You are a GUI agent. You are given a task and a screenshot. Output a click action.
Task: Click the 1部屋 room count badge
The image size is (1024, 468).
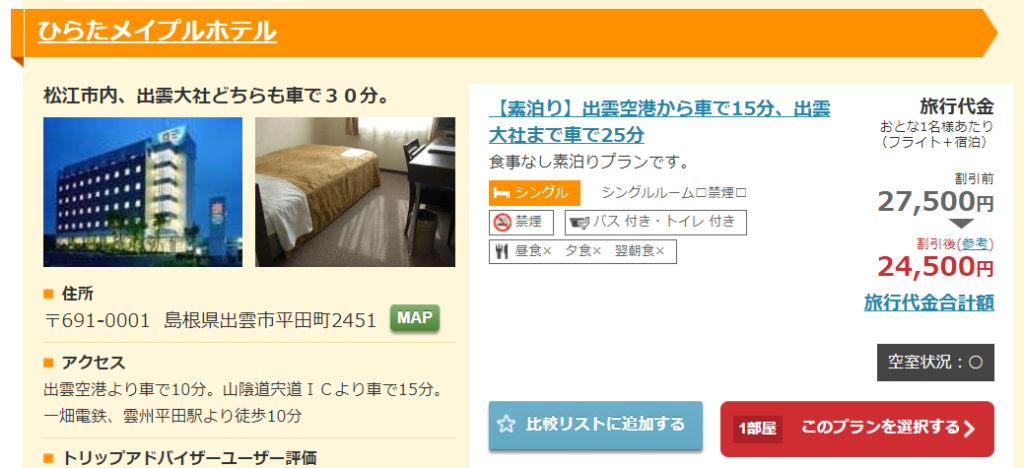click(x=758, y=429)
